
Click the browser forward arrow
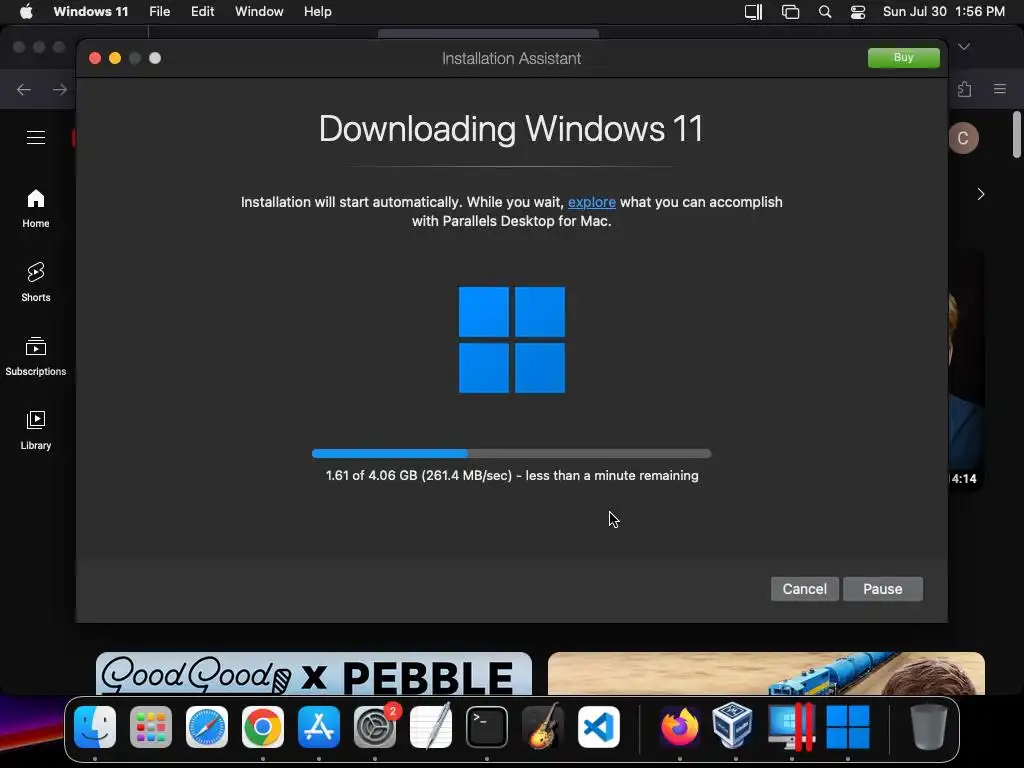(60, 89)
